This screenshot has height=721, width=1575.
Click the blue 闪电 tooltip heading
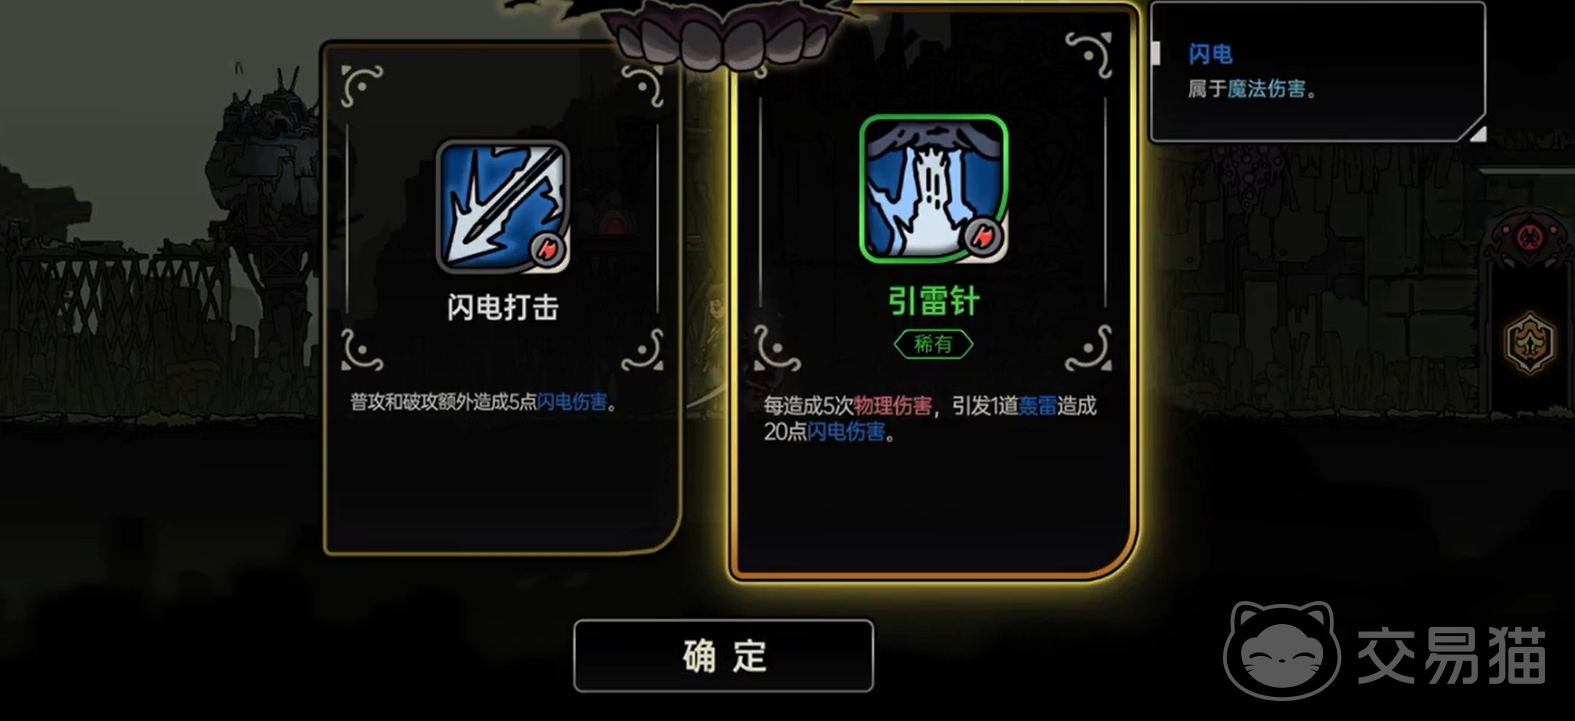tap(1210, 54)
